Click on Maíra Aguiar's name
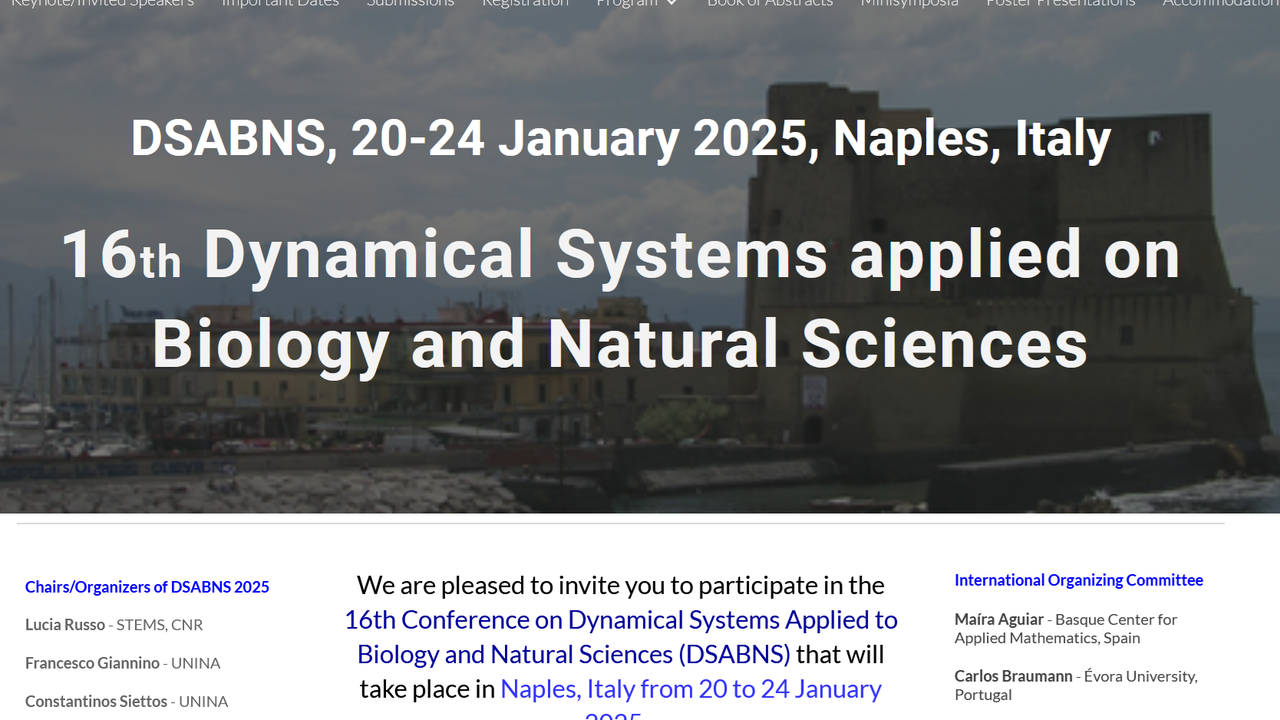Viewport: 1280px width, 720px height. point(998,620)
